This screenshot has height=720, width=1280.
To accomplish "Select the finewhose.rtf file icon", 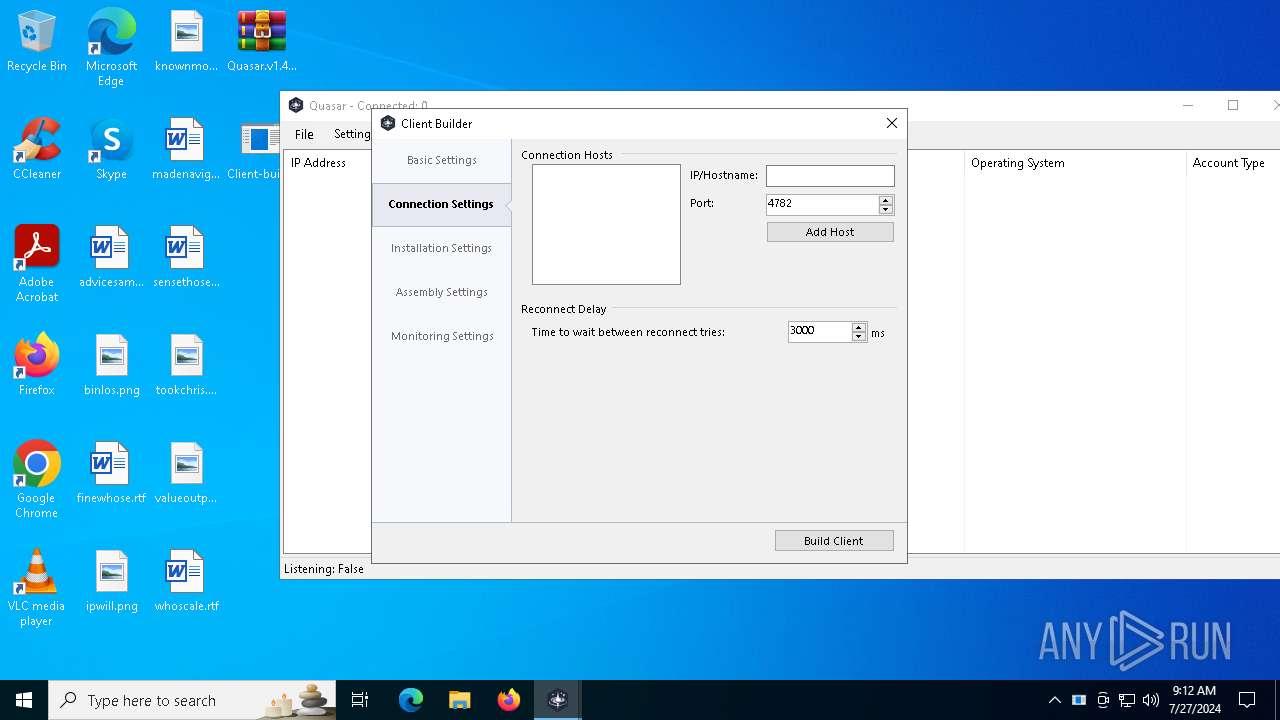I will (111, 473).
